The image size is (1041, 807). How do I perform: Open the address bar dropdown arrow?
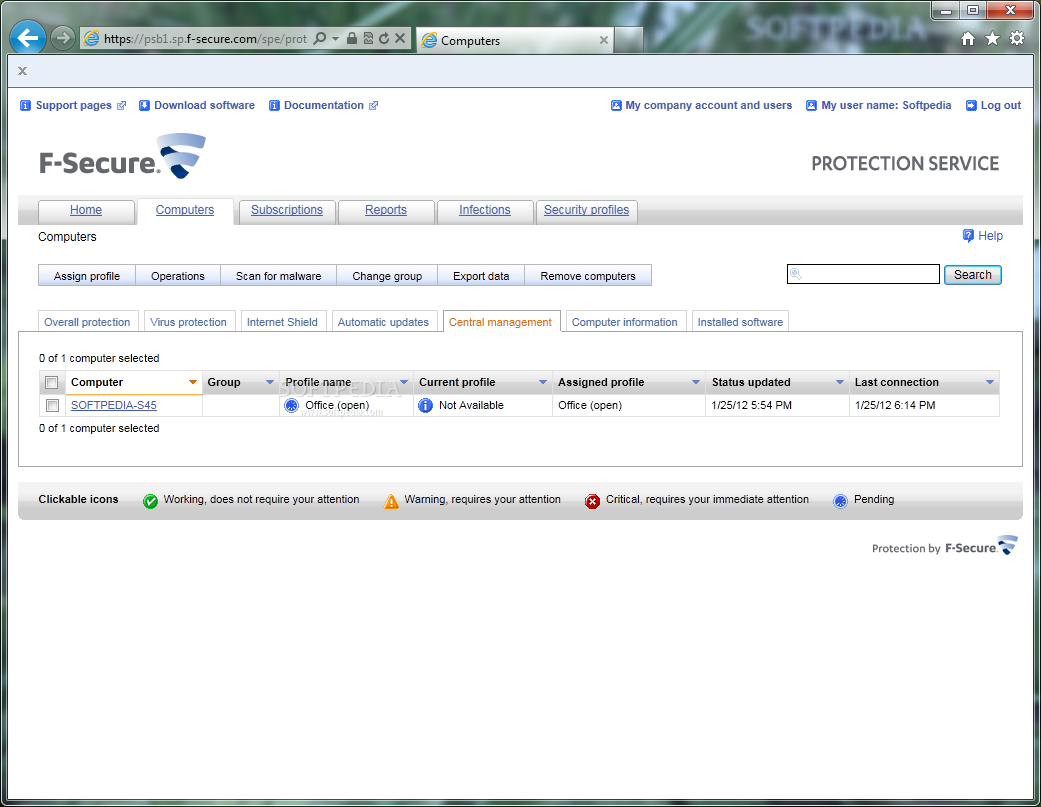[335, 38]
